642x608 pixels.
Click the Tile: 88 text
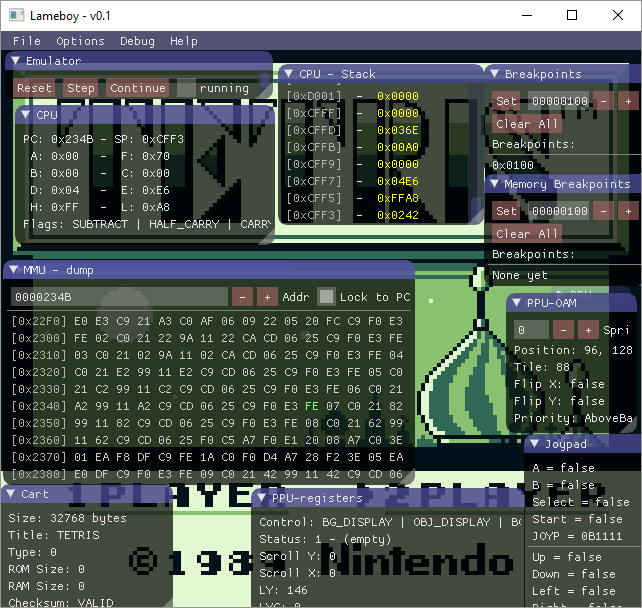pyautogui.click(x=542, y=367)
